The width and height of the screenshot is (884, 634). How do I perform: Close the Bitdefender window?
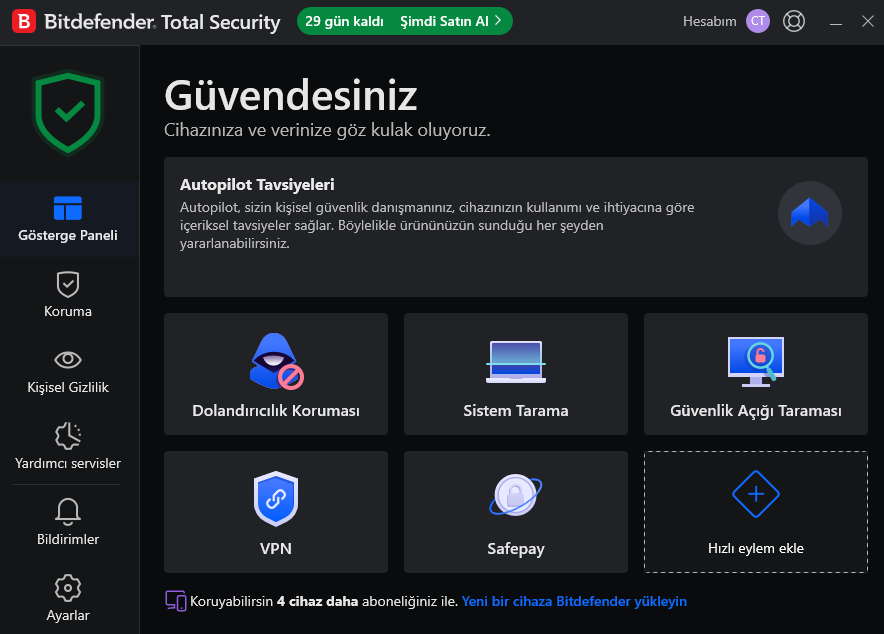[x=868, y=21]
